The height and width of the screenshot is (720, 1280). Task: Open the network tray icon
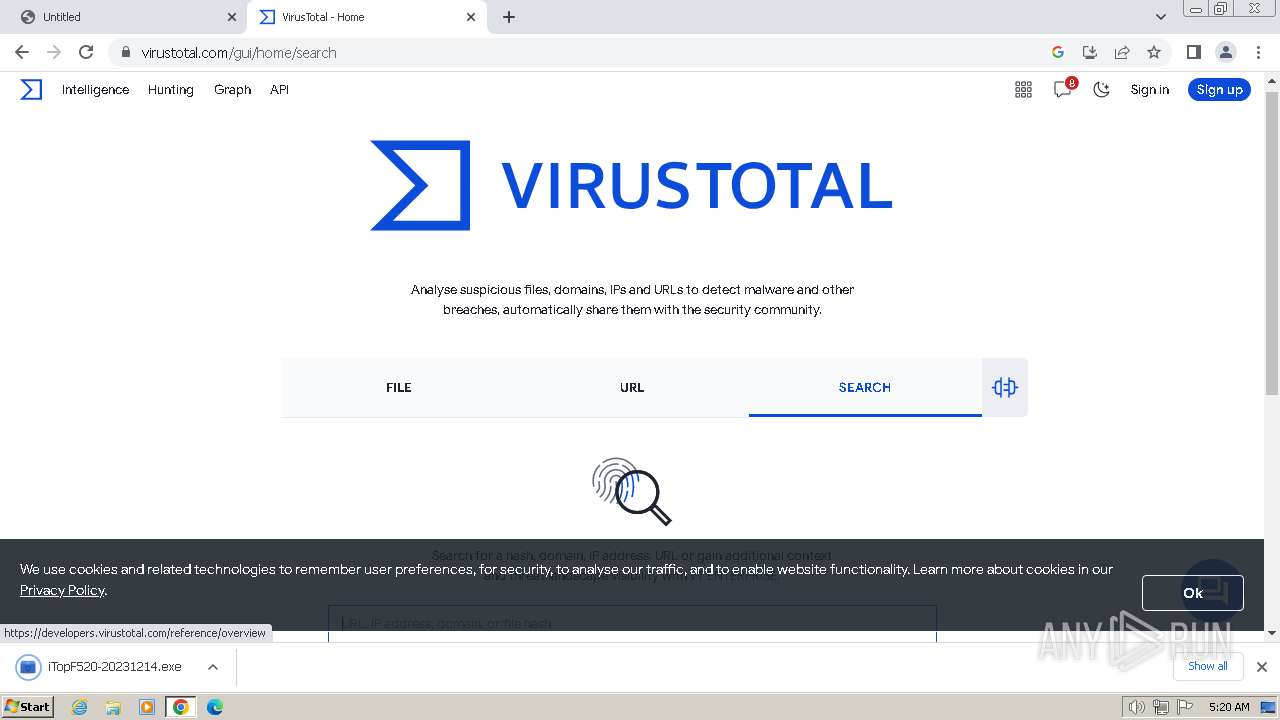click(1160, 707)
